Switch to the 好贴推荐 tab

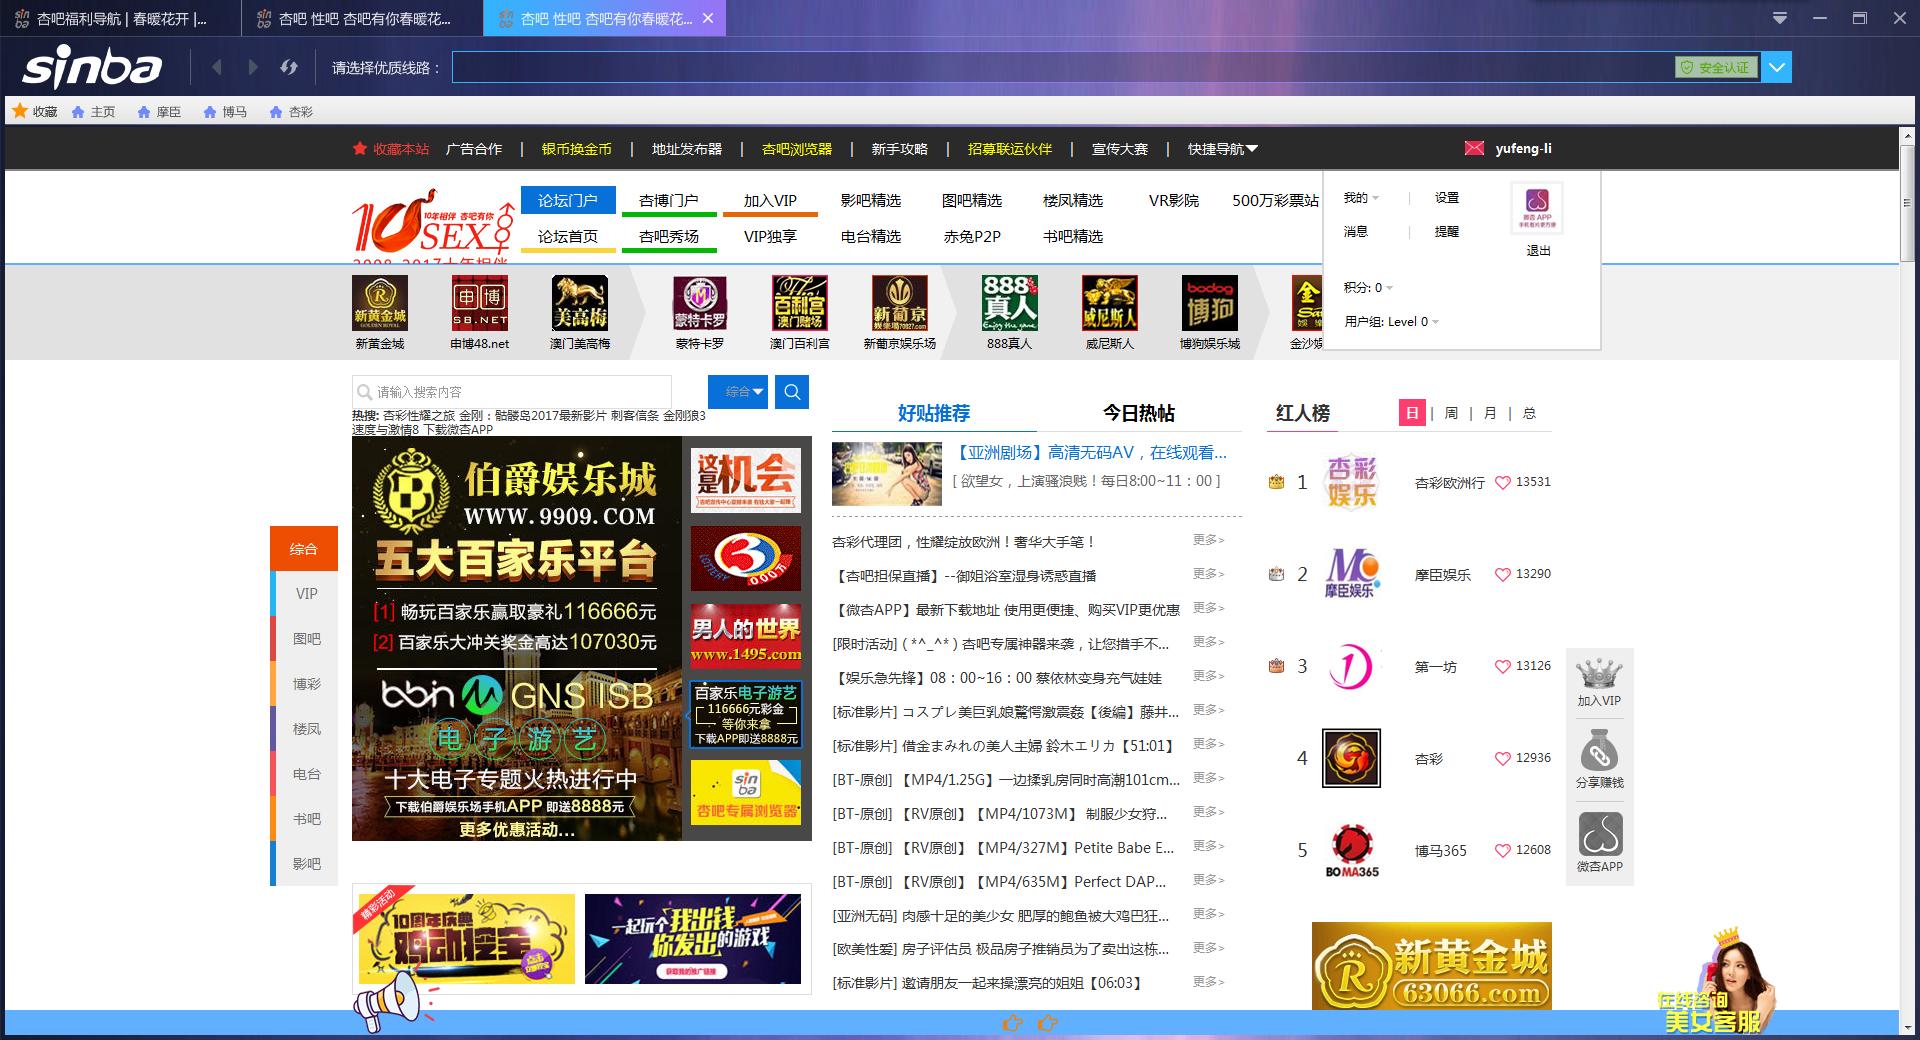pyautogui.click(x=934, y=413)
